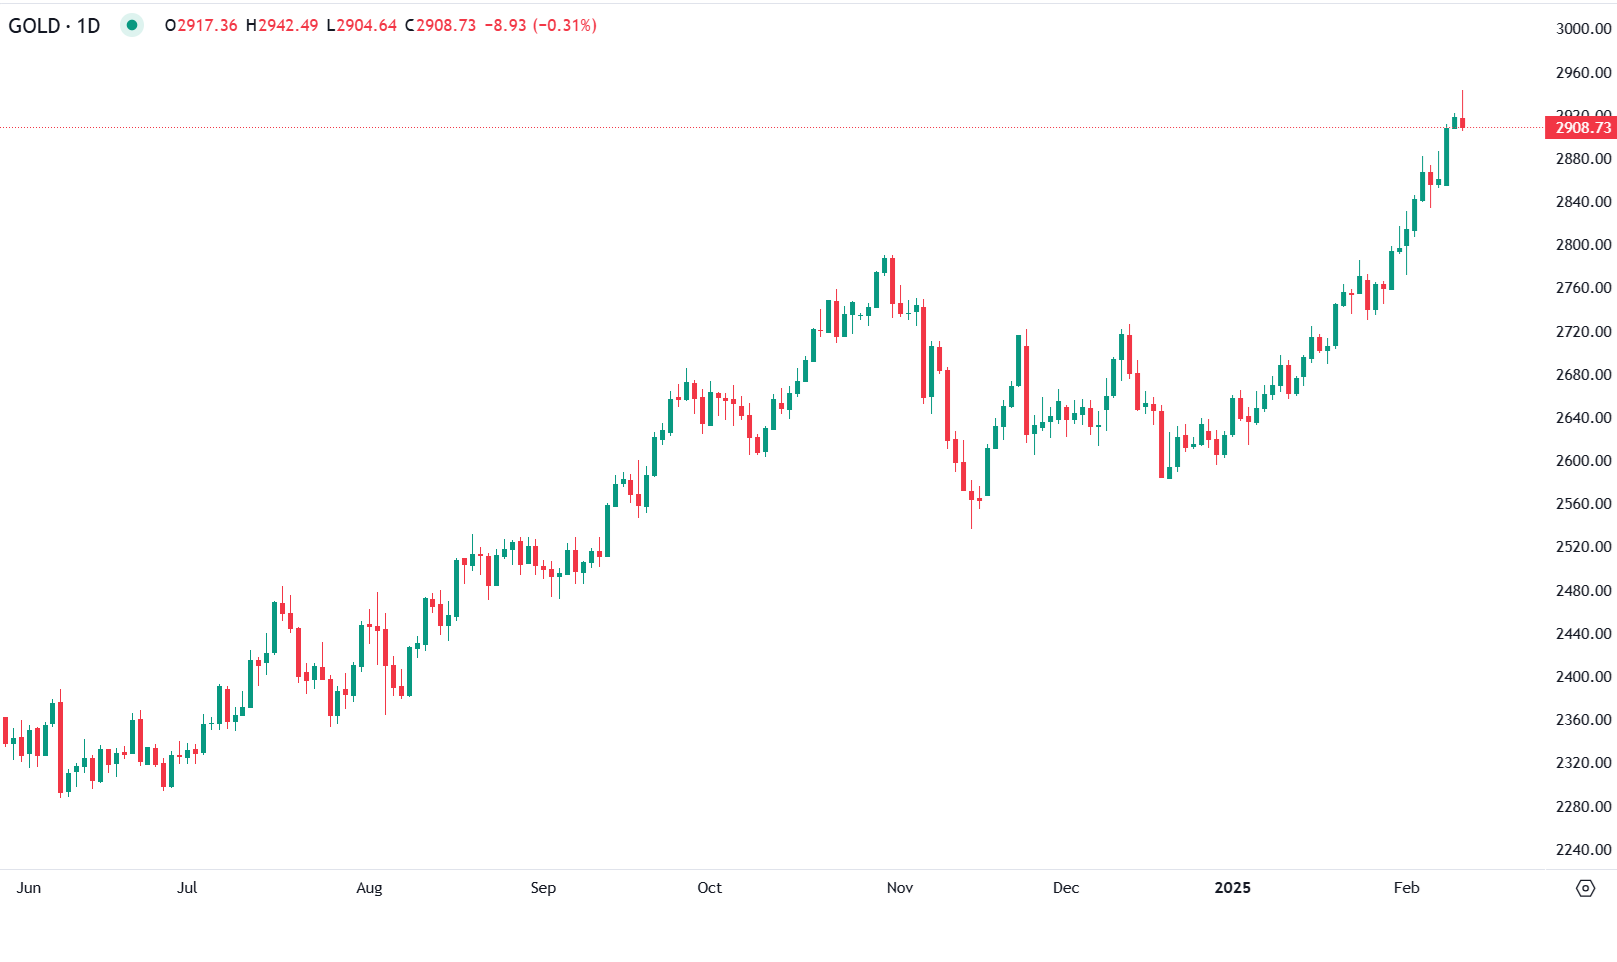The image size is (1617, 962).
Task: Click the GOLD · 1D symbol title
Action: pos(54,25)
